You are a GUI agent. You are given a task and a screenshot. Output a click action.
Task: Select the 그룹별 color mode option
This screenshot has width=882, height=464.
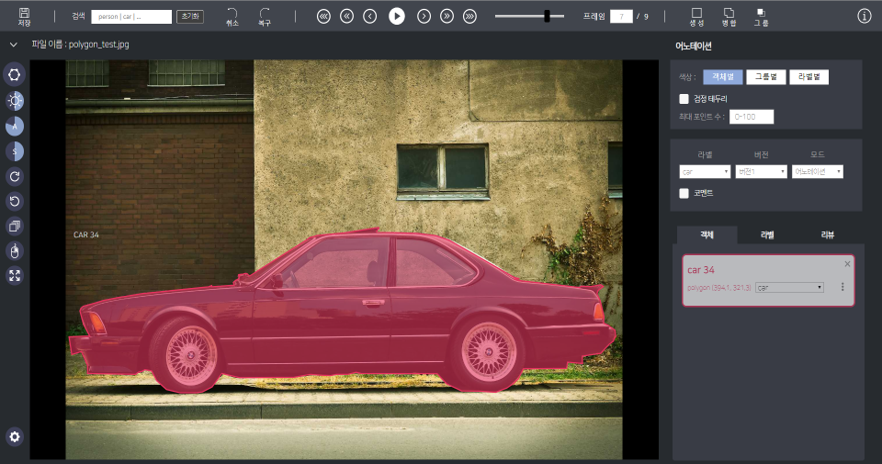(x=765, y=77)
